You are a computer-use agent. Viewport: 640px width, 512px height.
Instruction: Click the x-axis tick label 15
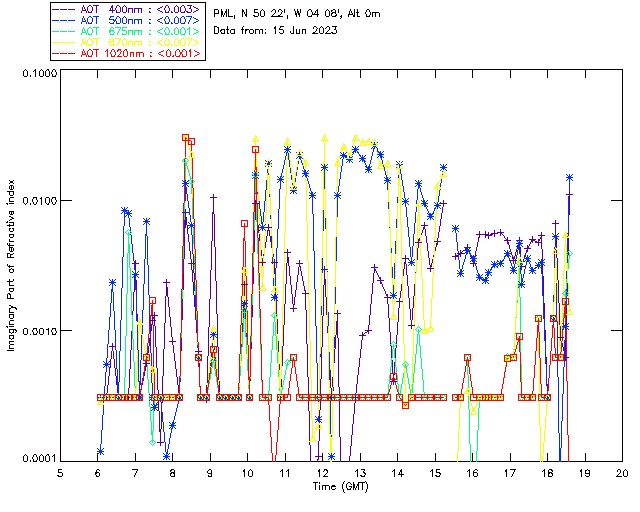(x=435, y=473)
